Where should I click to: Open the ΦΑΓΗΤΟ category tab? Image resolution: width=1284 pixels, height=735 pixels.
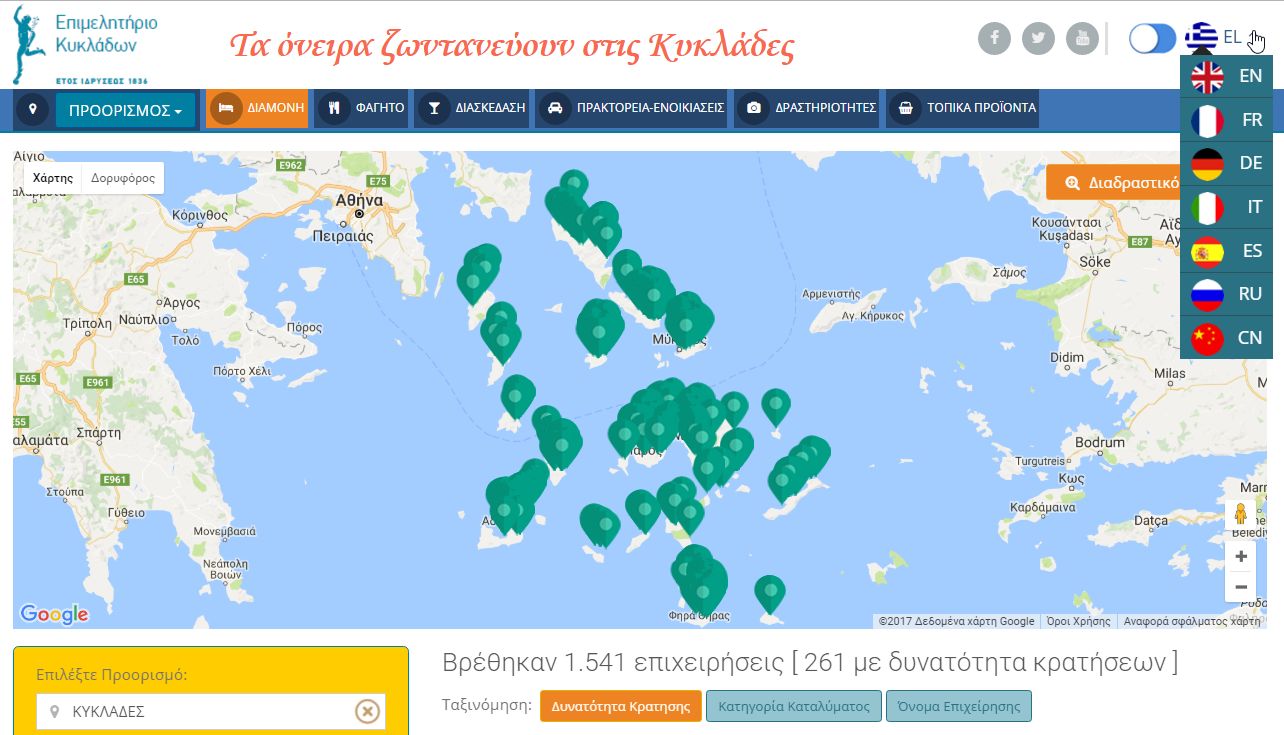point(362,108)
